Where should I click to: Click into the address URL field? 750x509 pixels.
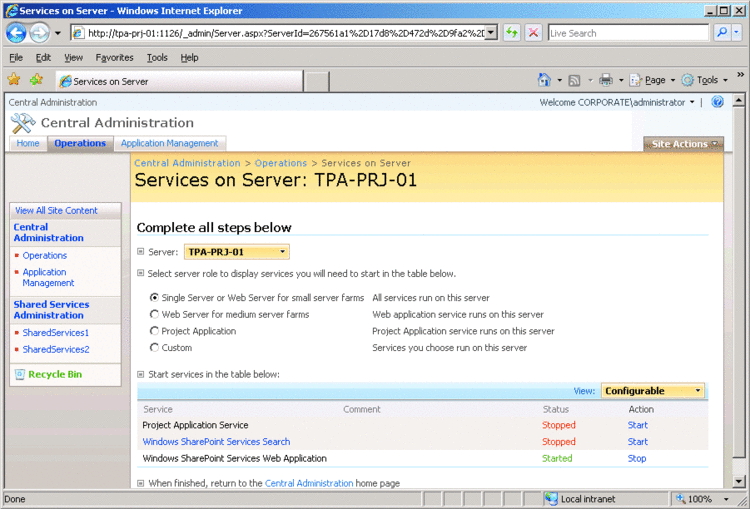pos(286,33)
